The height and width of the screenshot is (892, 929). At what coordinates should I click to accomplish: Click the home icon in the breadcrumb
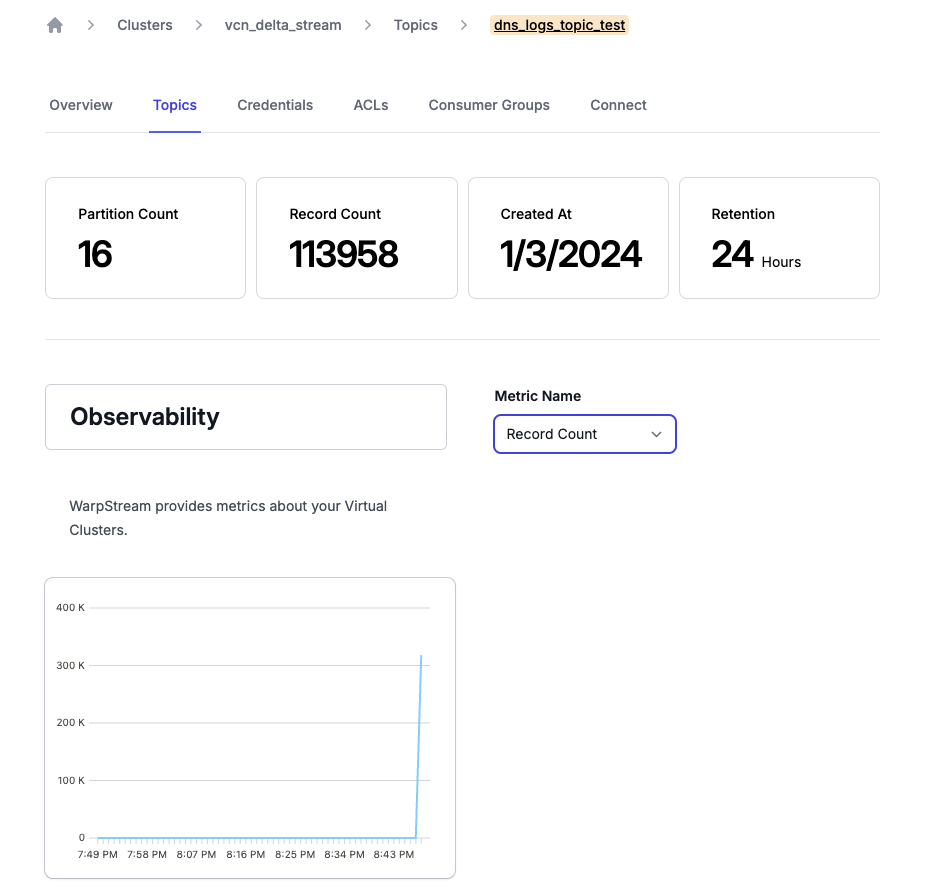pyautogui.click(x=55, y=25)
